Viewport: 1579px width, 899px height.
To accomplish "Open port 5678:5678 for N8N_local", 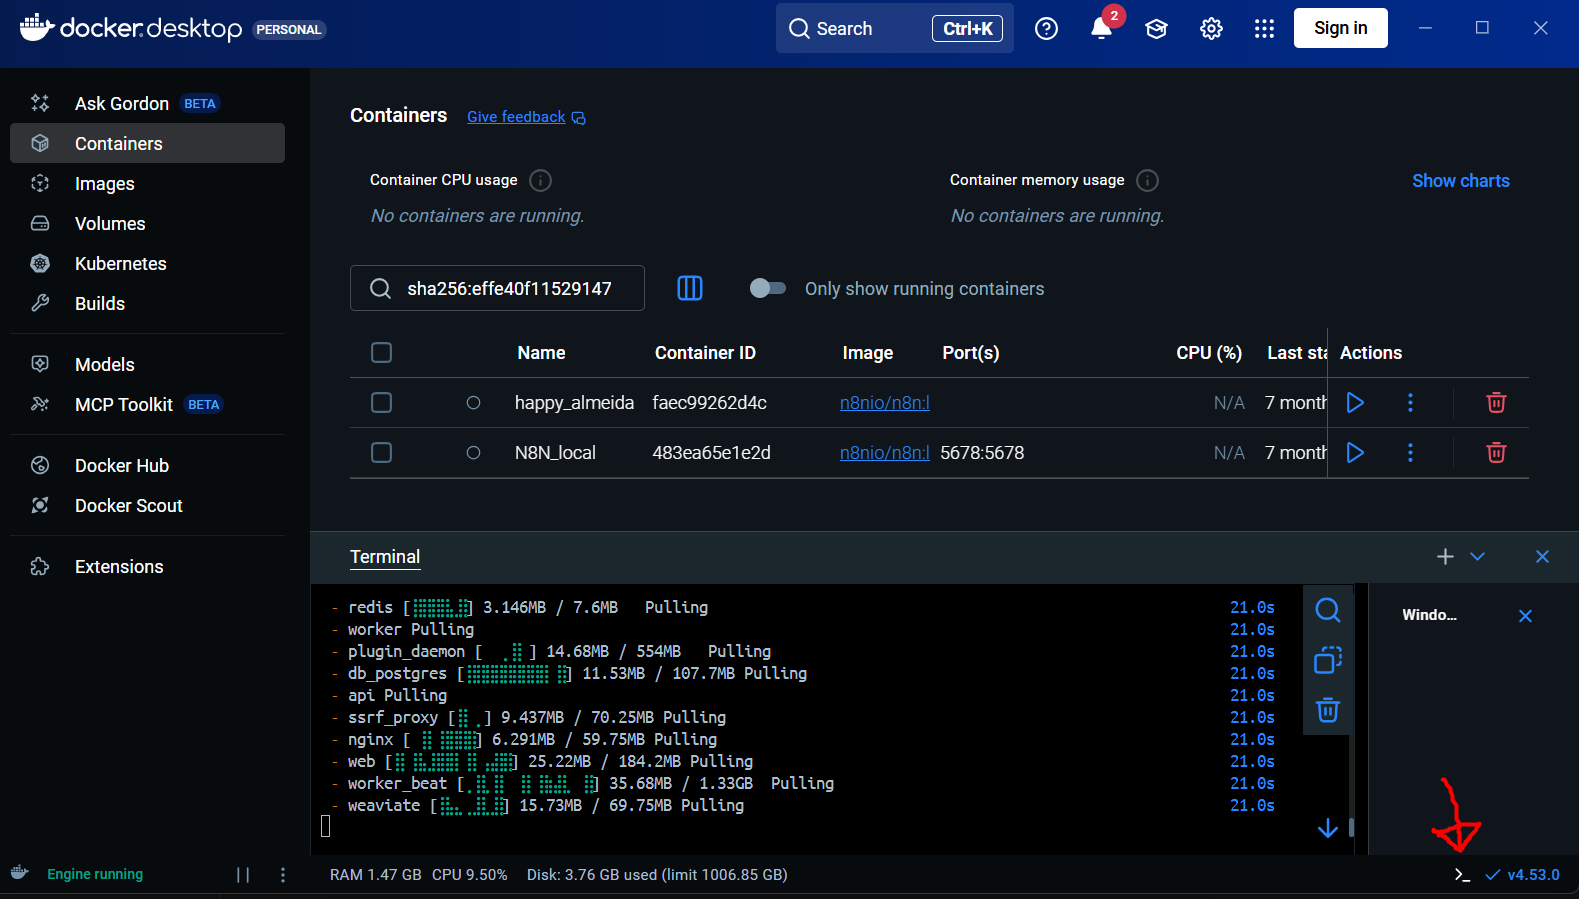I will point(982,452).
